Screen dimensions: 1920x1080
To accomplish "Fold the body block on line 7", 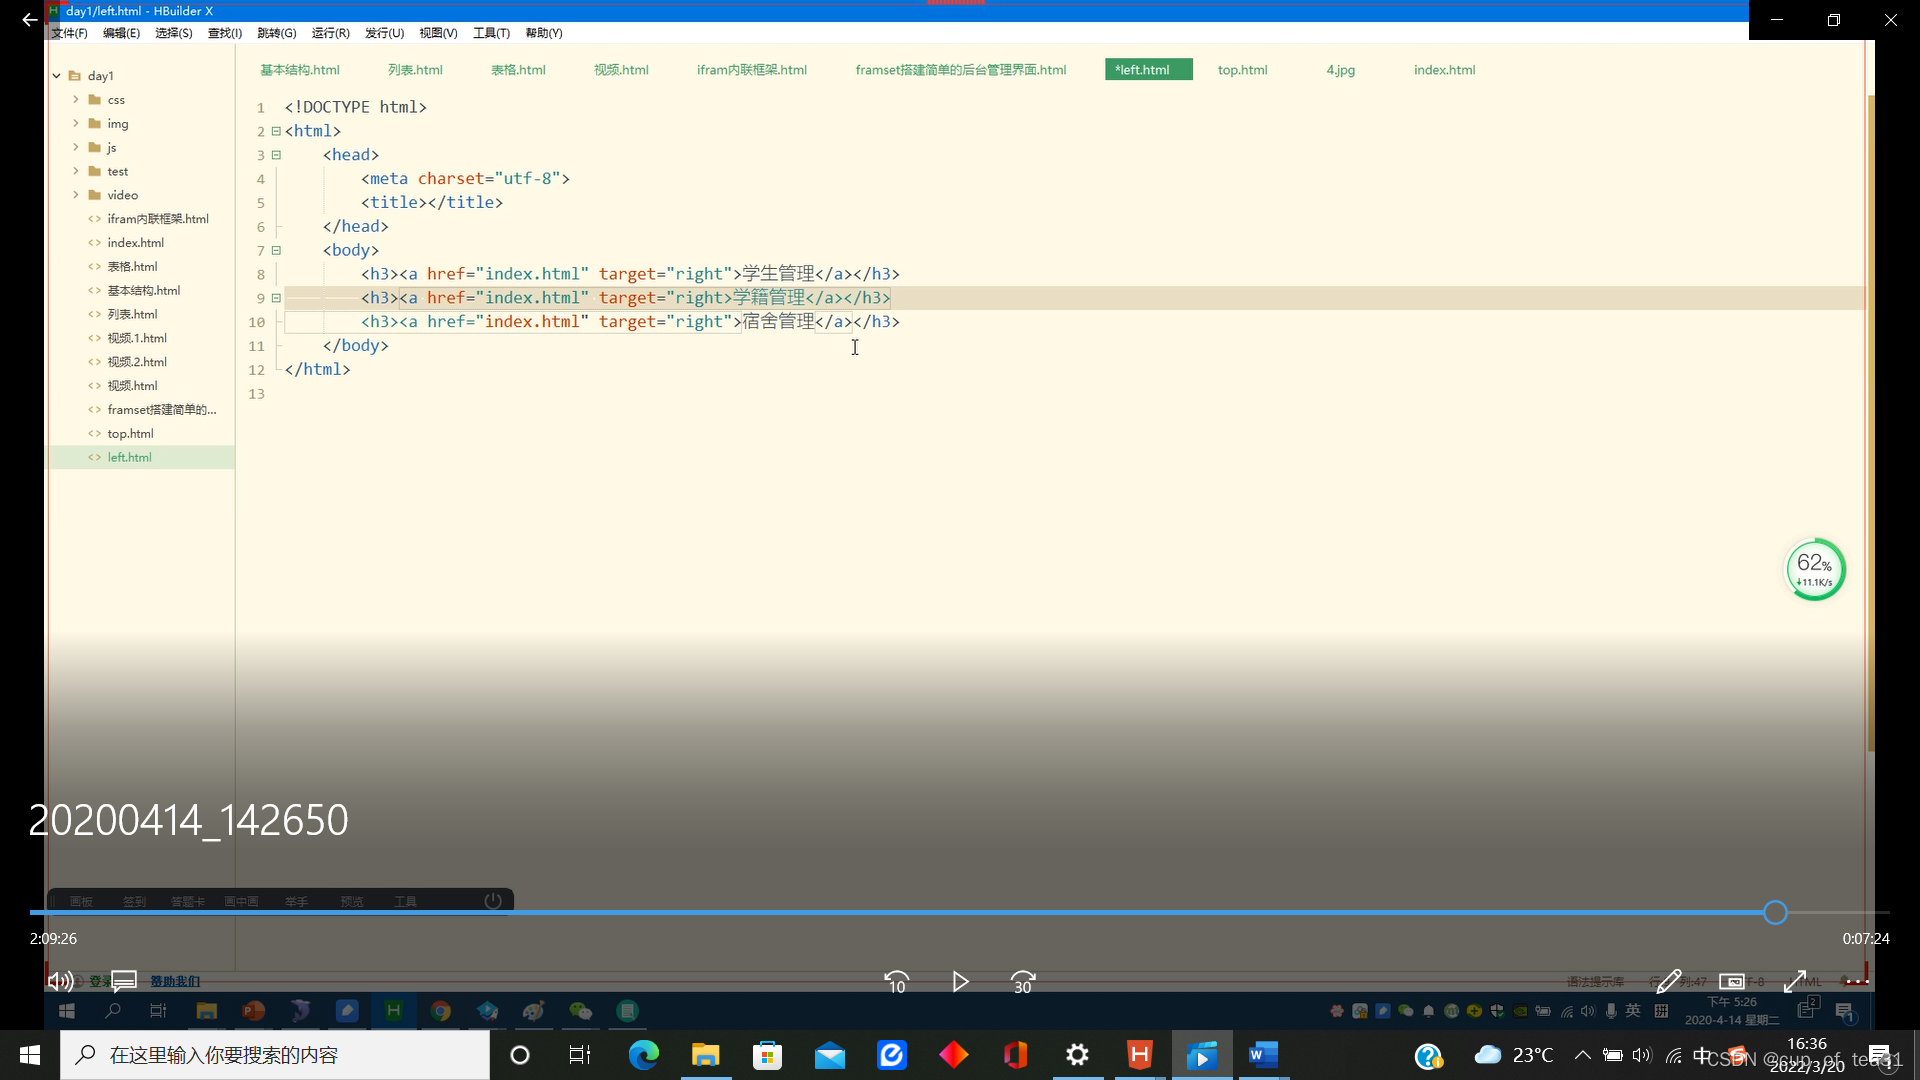I will point(276,250).
